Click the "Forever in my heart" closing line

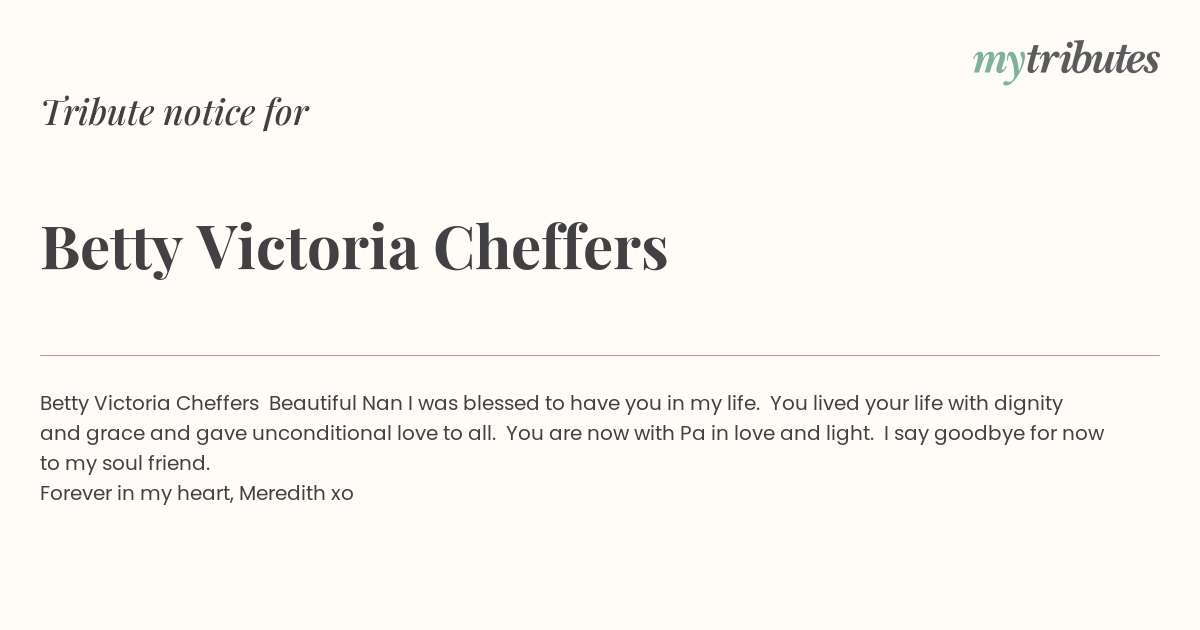[136, 493]
